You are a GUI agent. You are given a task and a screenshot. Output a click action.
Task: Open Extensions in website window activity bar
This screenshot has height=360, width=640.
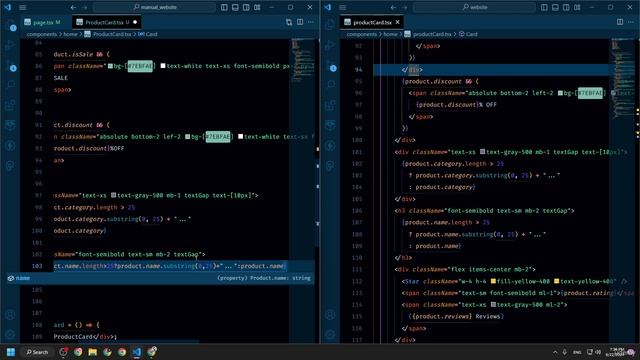331,105
